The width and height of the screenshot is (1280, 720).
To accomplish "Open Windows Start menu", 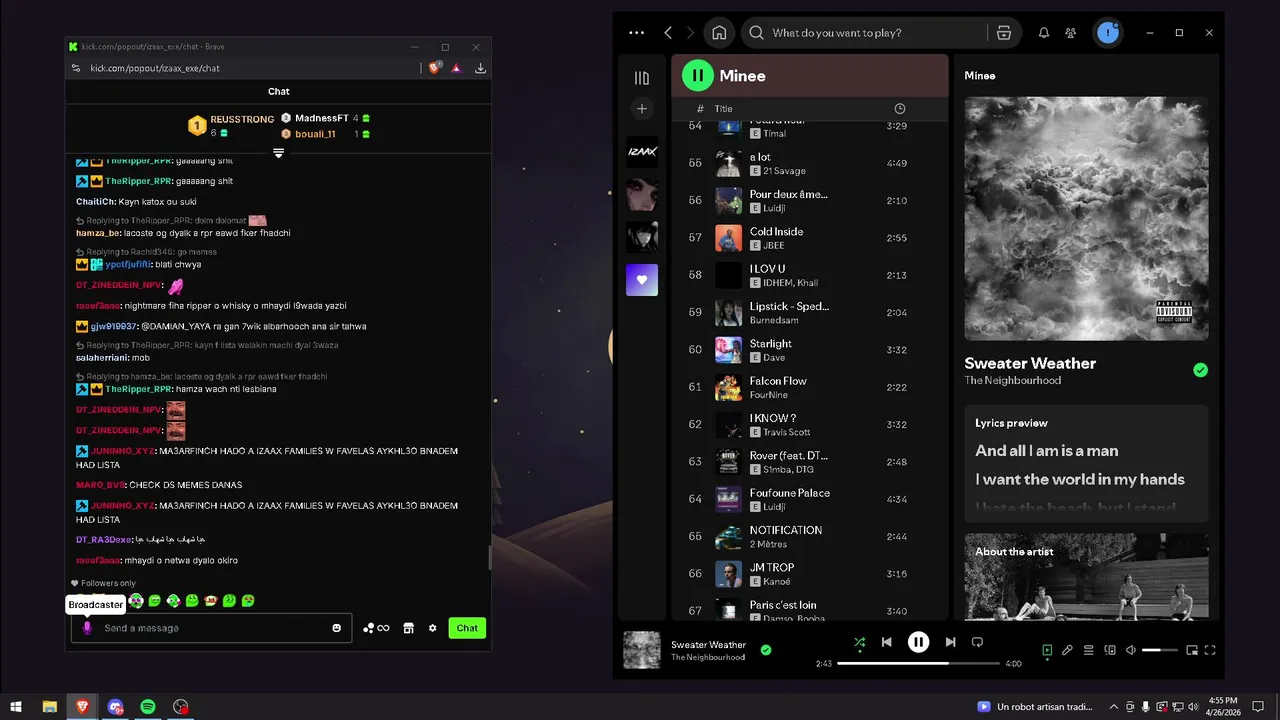I will coord(16,707).
